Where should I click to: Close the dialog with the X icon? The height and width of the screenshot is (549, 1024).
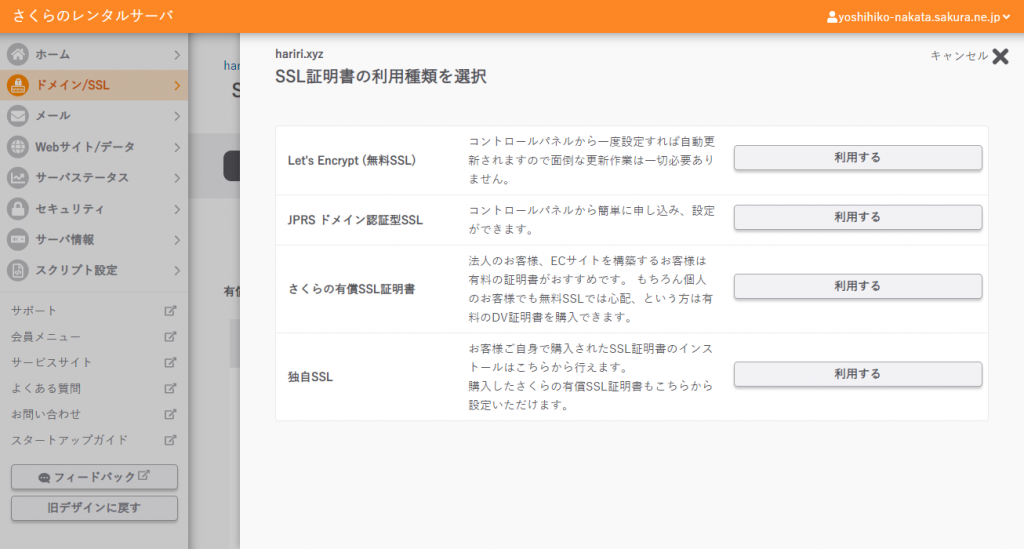(x=1000, y=56)
